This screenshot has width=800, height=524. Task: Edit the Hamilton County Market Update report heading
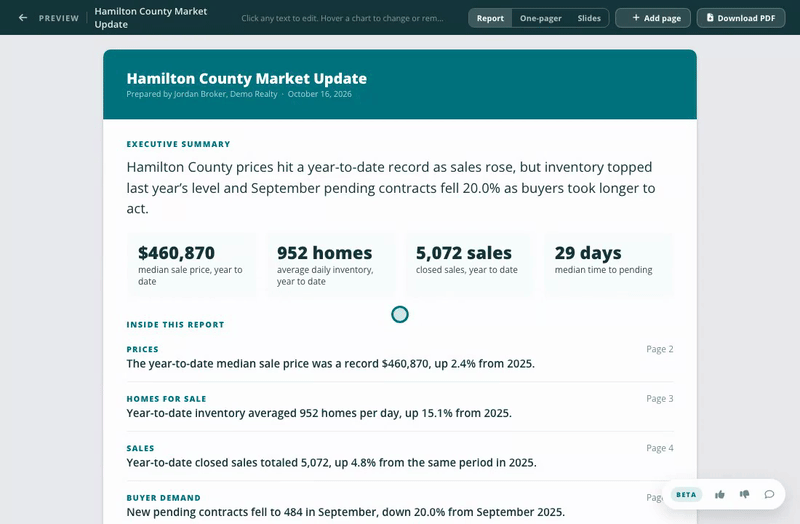(246, 79)
